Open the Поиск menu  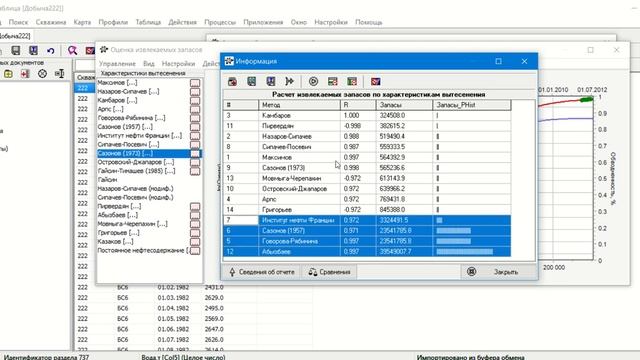(x=18, y=22)
